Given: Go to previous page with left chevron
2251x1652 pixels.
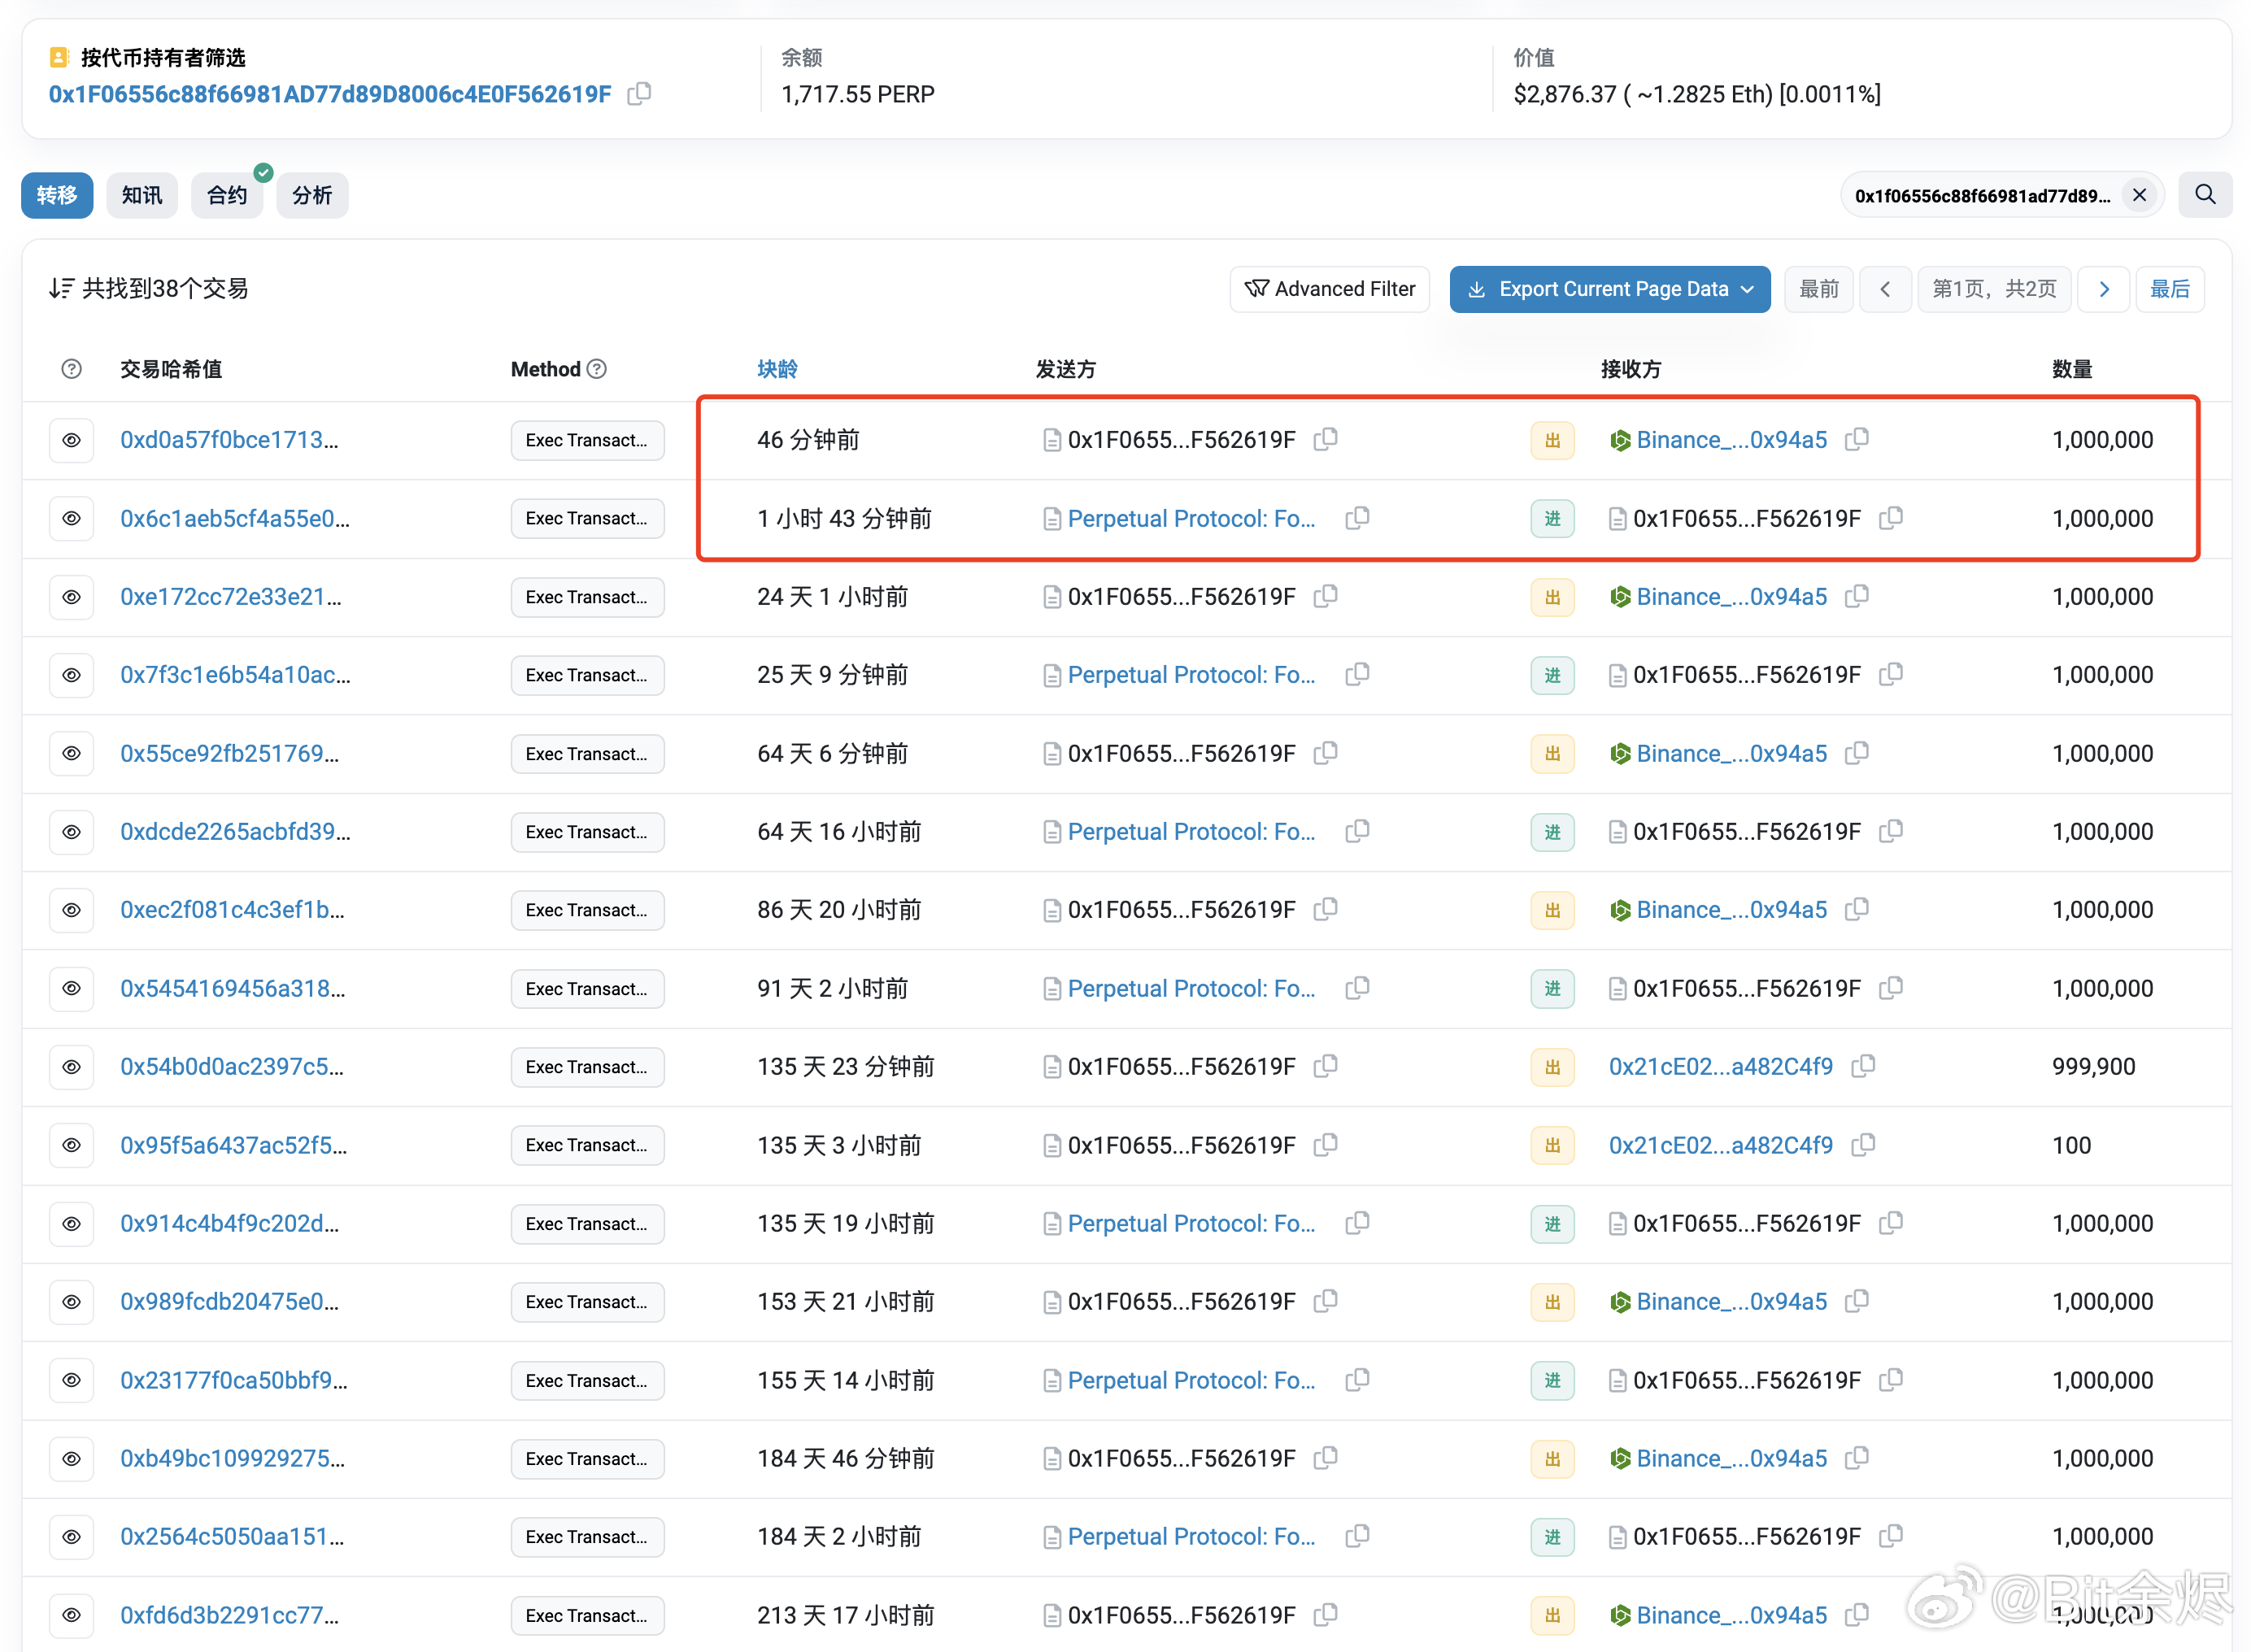Looking at the screenshot, I should (x=1885, y=289).
